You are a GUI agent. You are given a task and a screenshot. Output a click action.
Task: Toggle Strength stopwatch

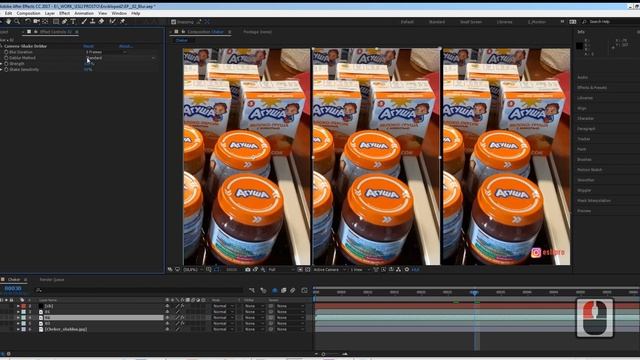pyautogui.click(x=6, y=64)
